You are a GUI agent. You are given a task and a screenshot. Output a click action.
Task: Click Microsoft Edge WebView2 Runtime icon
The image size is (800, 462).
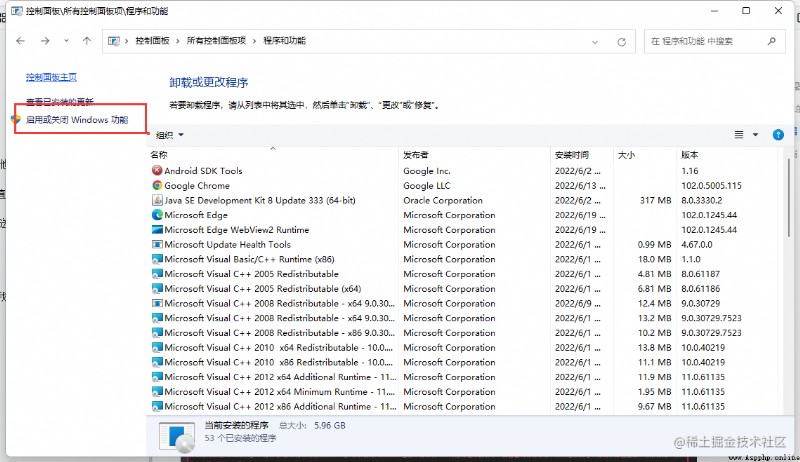(157, 229)
